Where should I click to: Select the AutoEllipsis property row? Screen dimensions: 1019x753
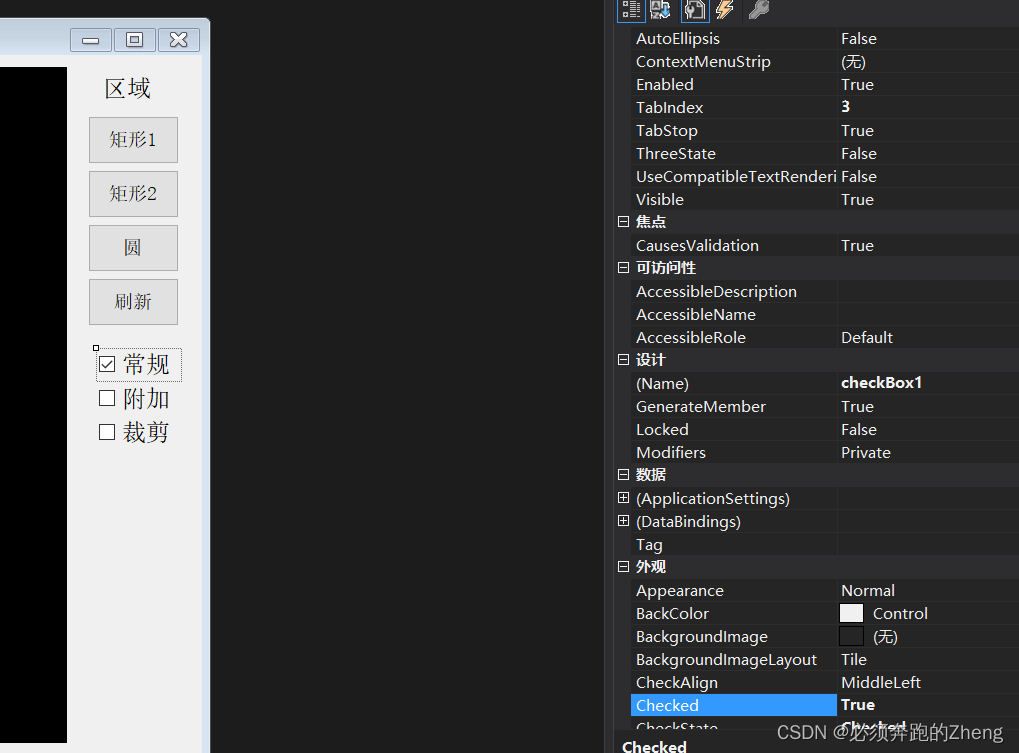(825, 38)
